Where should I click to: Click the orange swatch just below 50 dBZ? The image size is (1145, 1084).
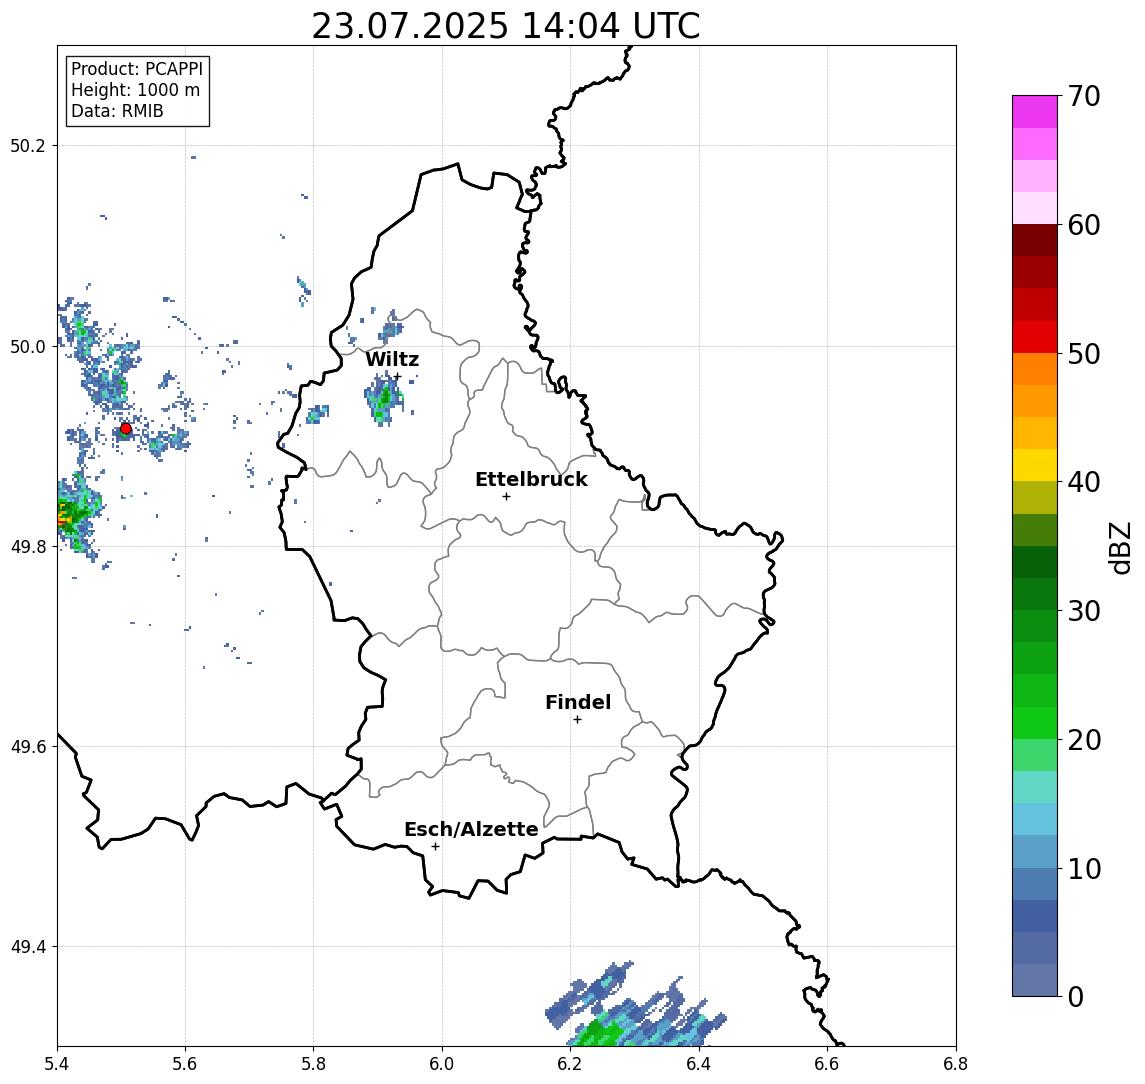(x=1035, y=369)
